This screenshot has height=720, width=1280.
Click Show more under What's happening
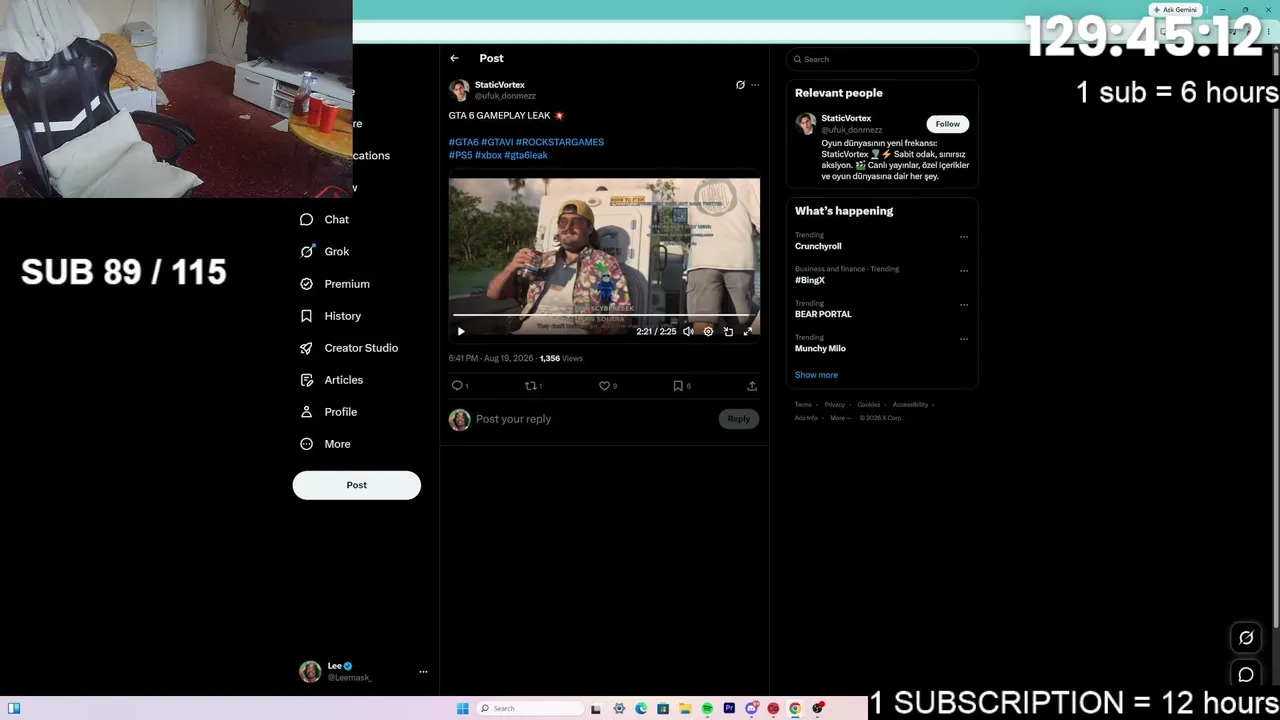pyautogui.click(x=816, y=375)
